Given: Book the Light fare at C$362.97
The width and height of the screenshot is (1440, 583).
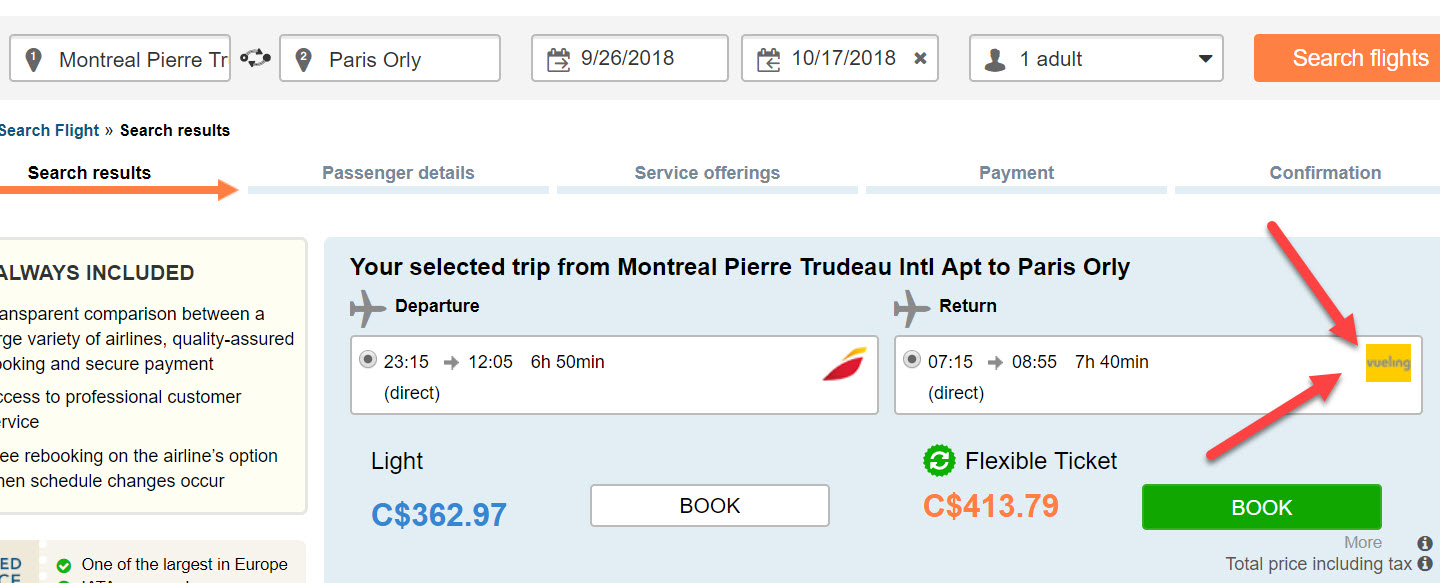Looking at the screenshot, I should click(709, 506).
